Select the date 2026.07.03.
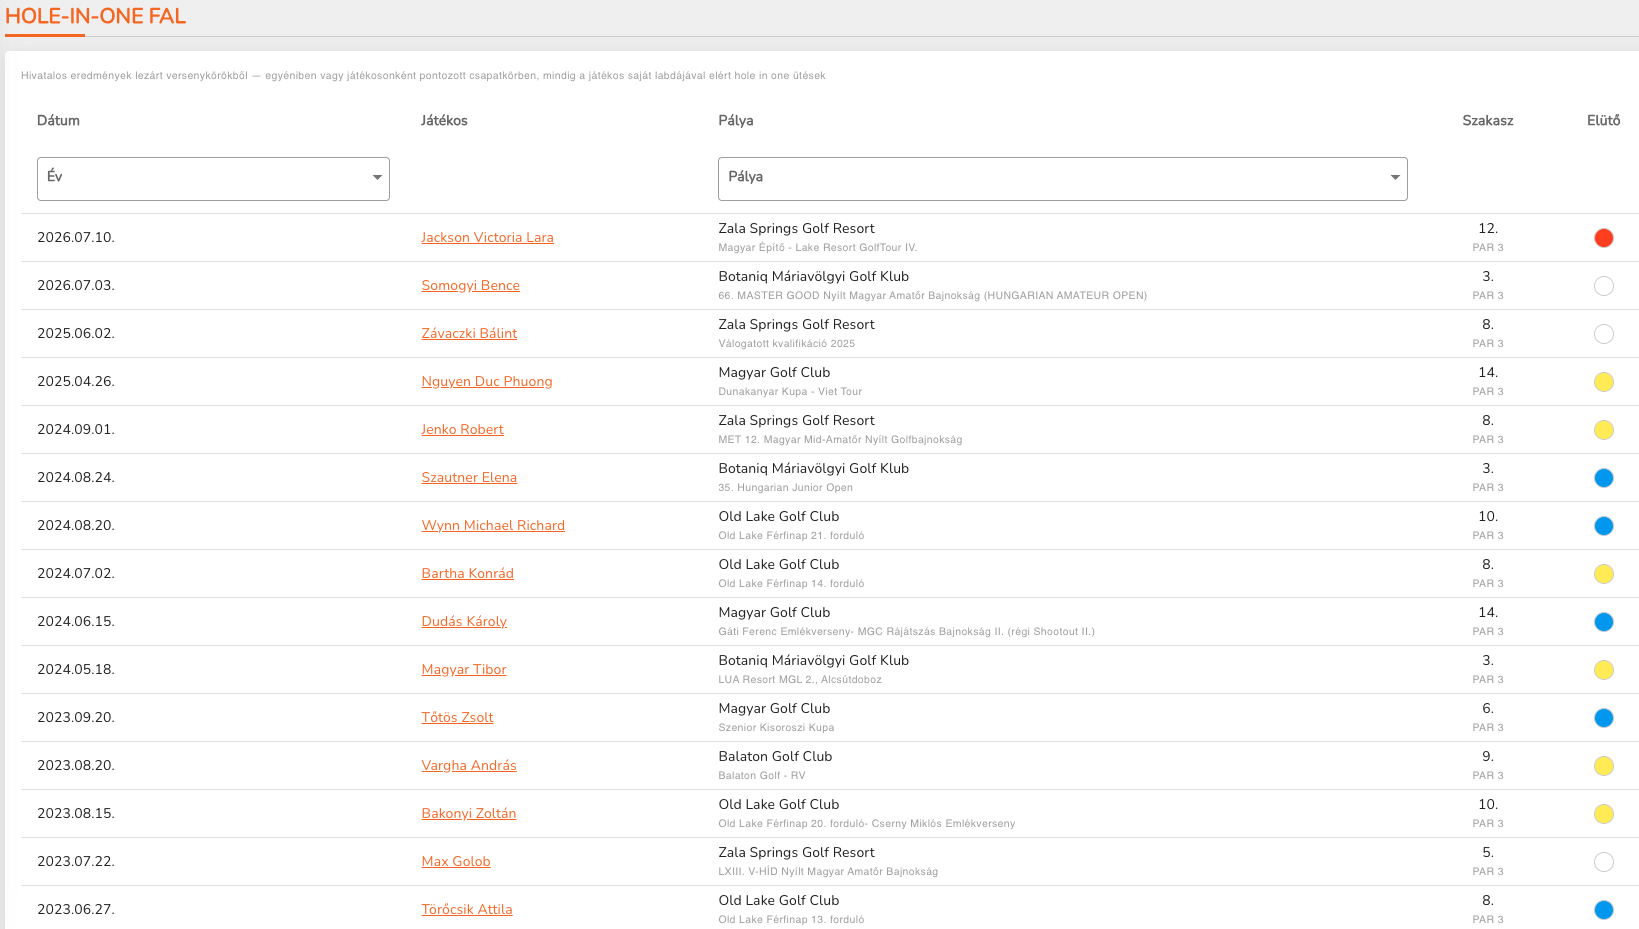The height and width of the screenshot is (929, 1639). point(76,285)
